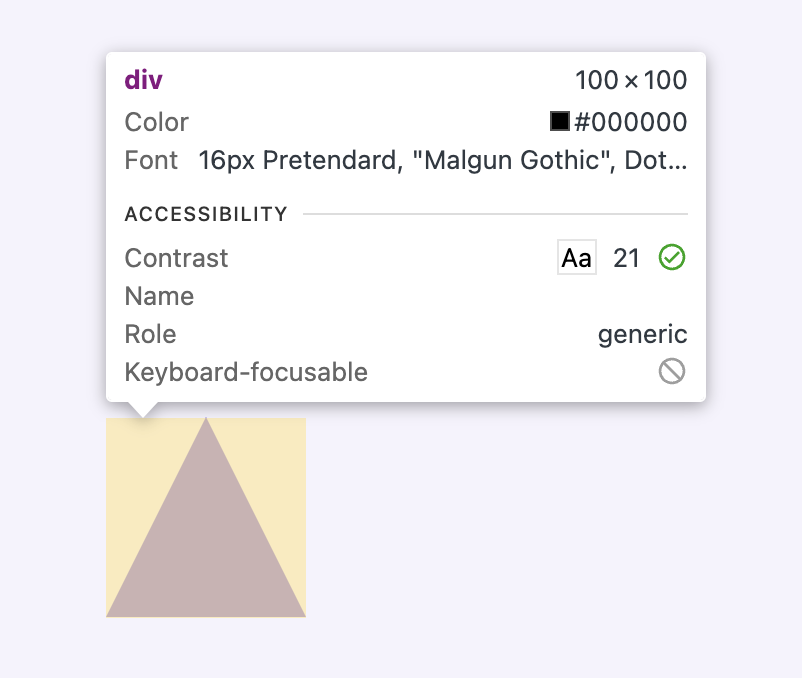Click the generic role value
The width and height of the screenshot is (802, 678).
coord(642,335)
